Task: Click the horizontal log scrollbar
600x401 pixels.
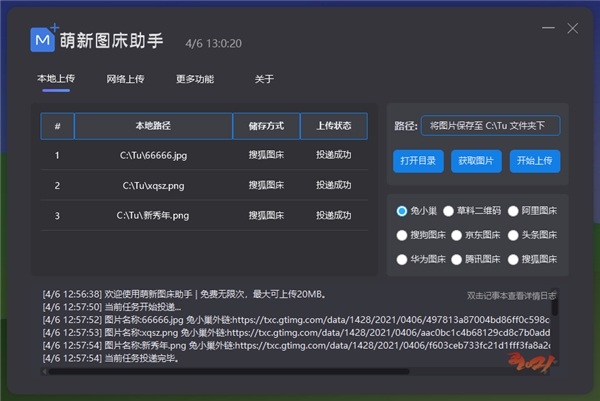Action: point(250,371)
